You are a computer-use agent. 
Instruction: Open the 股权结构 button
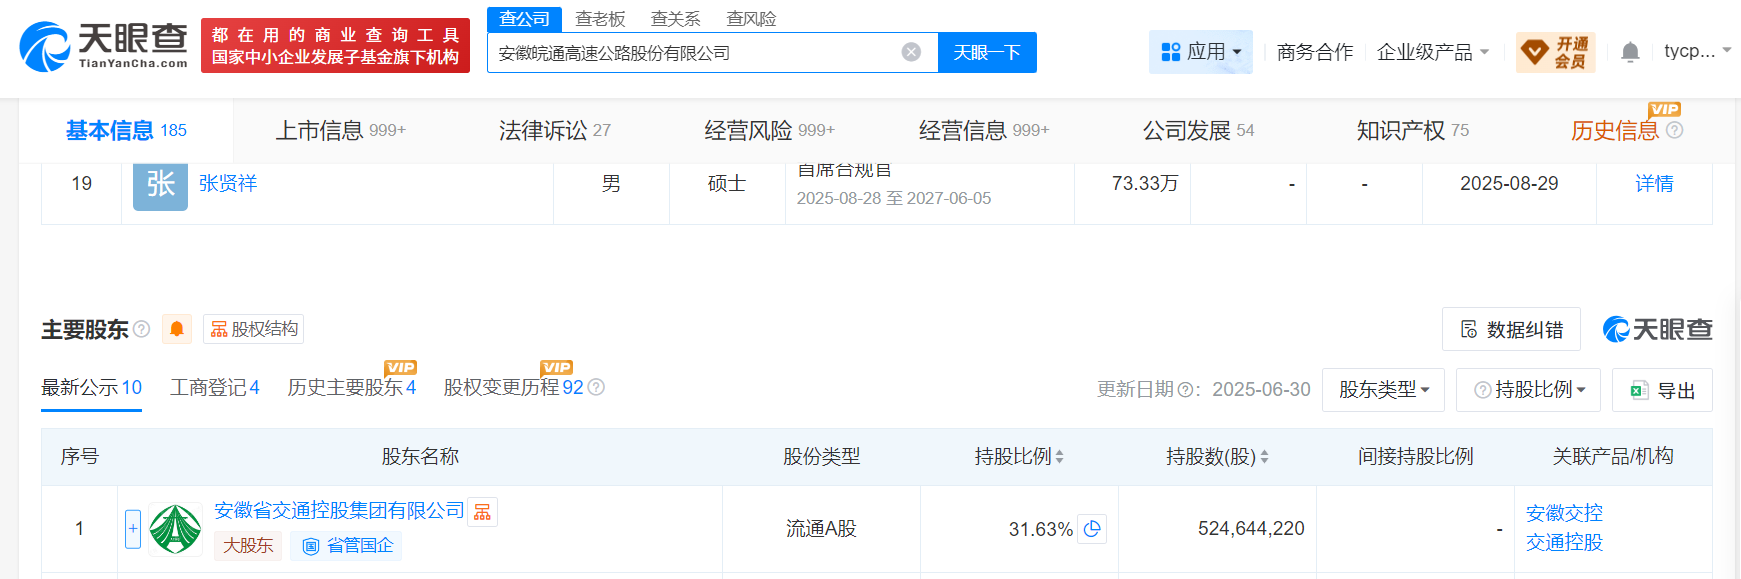[x=253, y=329]
